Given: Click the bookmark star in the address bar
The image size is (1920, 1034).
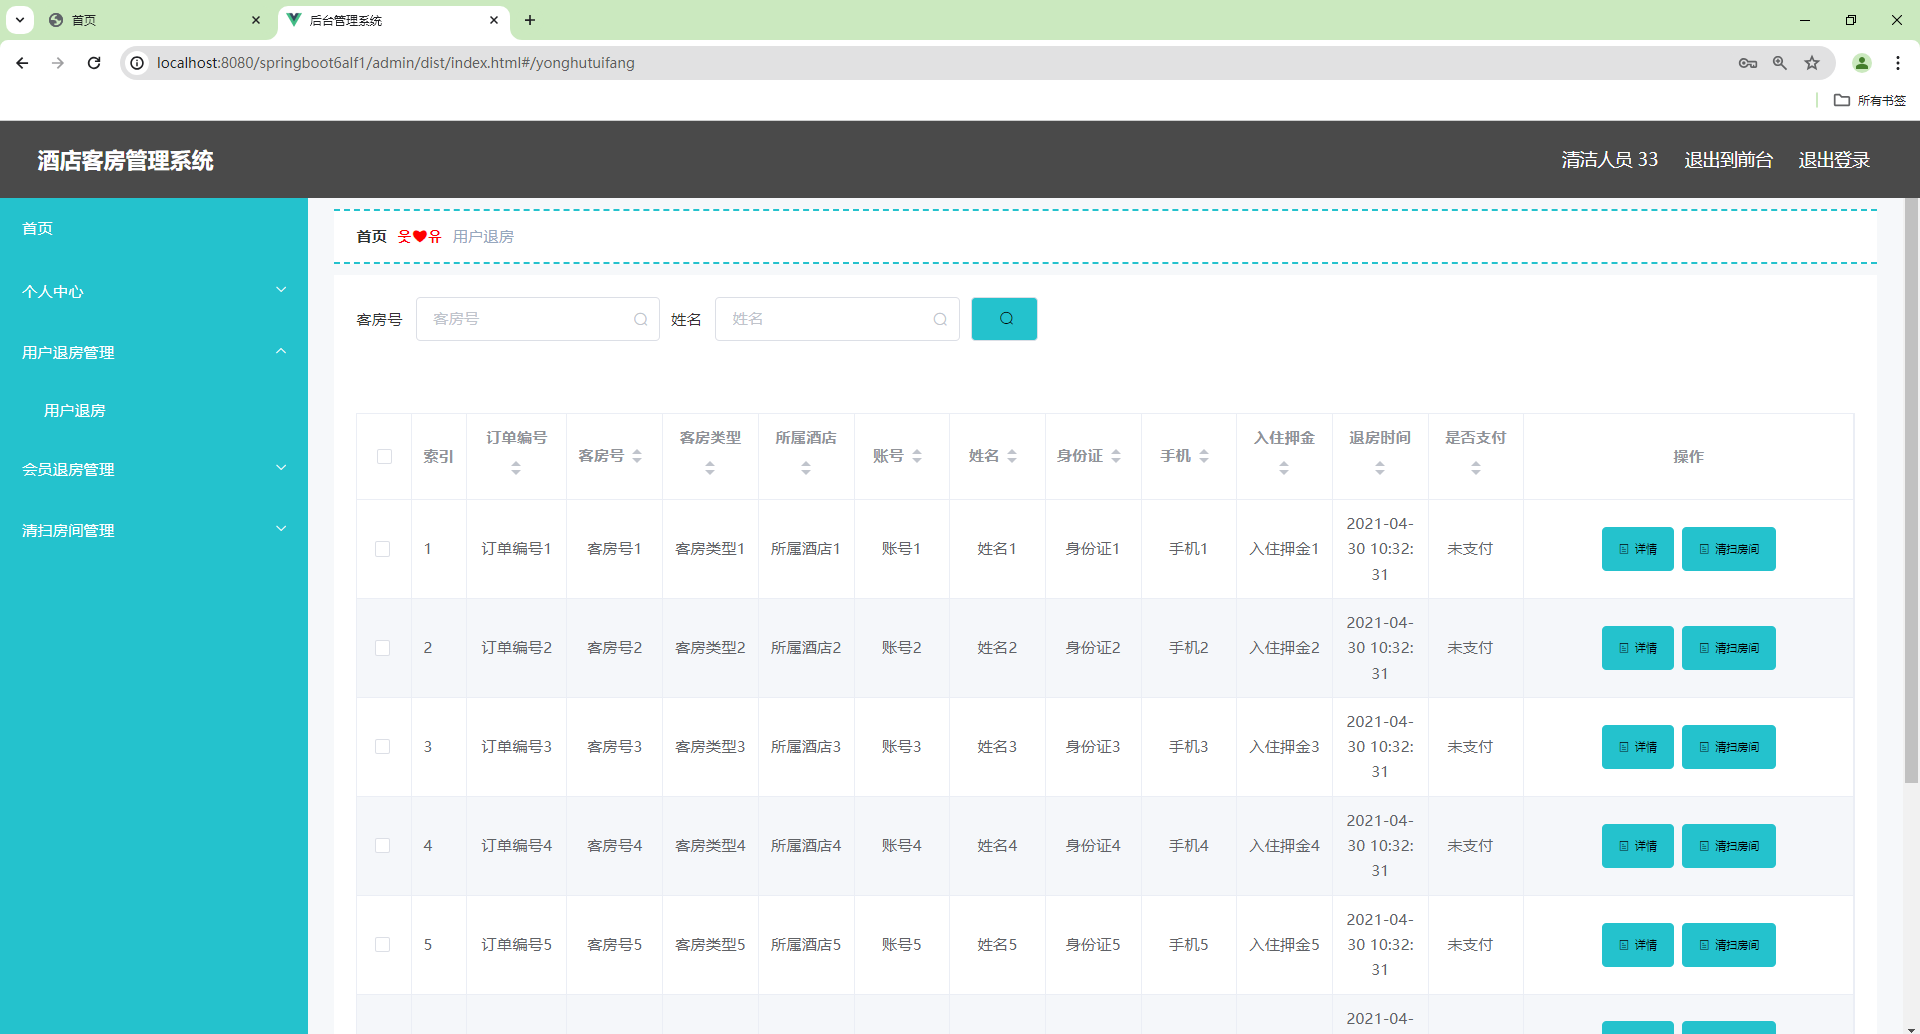Looking at the screenshot, I should (1812, 62).
